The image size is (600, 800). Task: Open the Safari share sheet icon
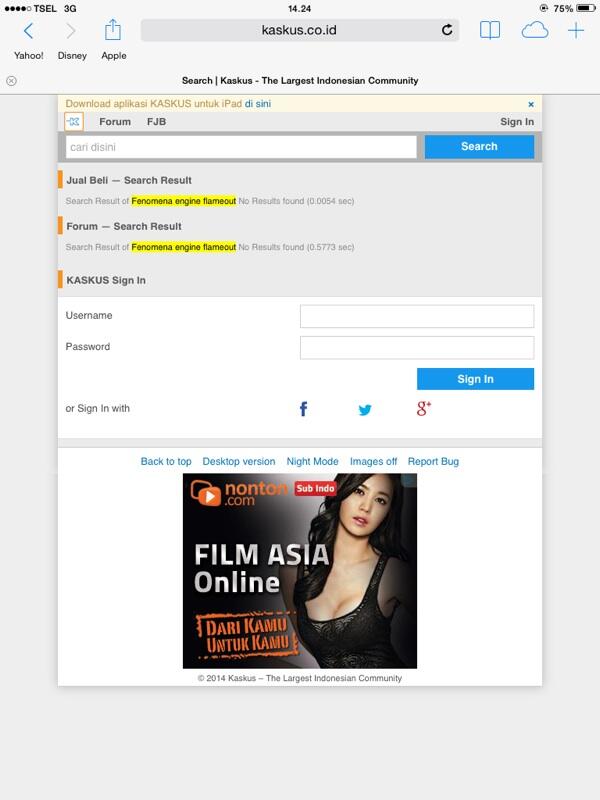pos(113,30)
